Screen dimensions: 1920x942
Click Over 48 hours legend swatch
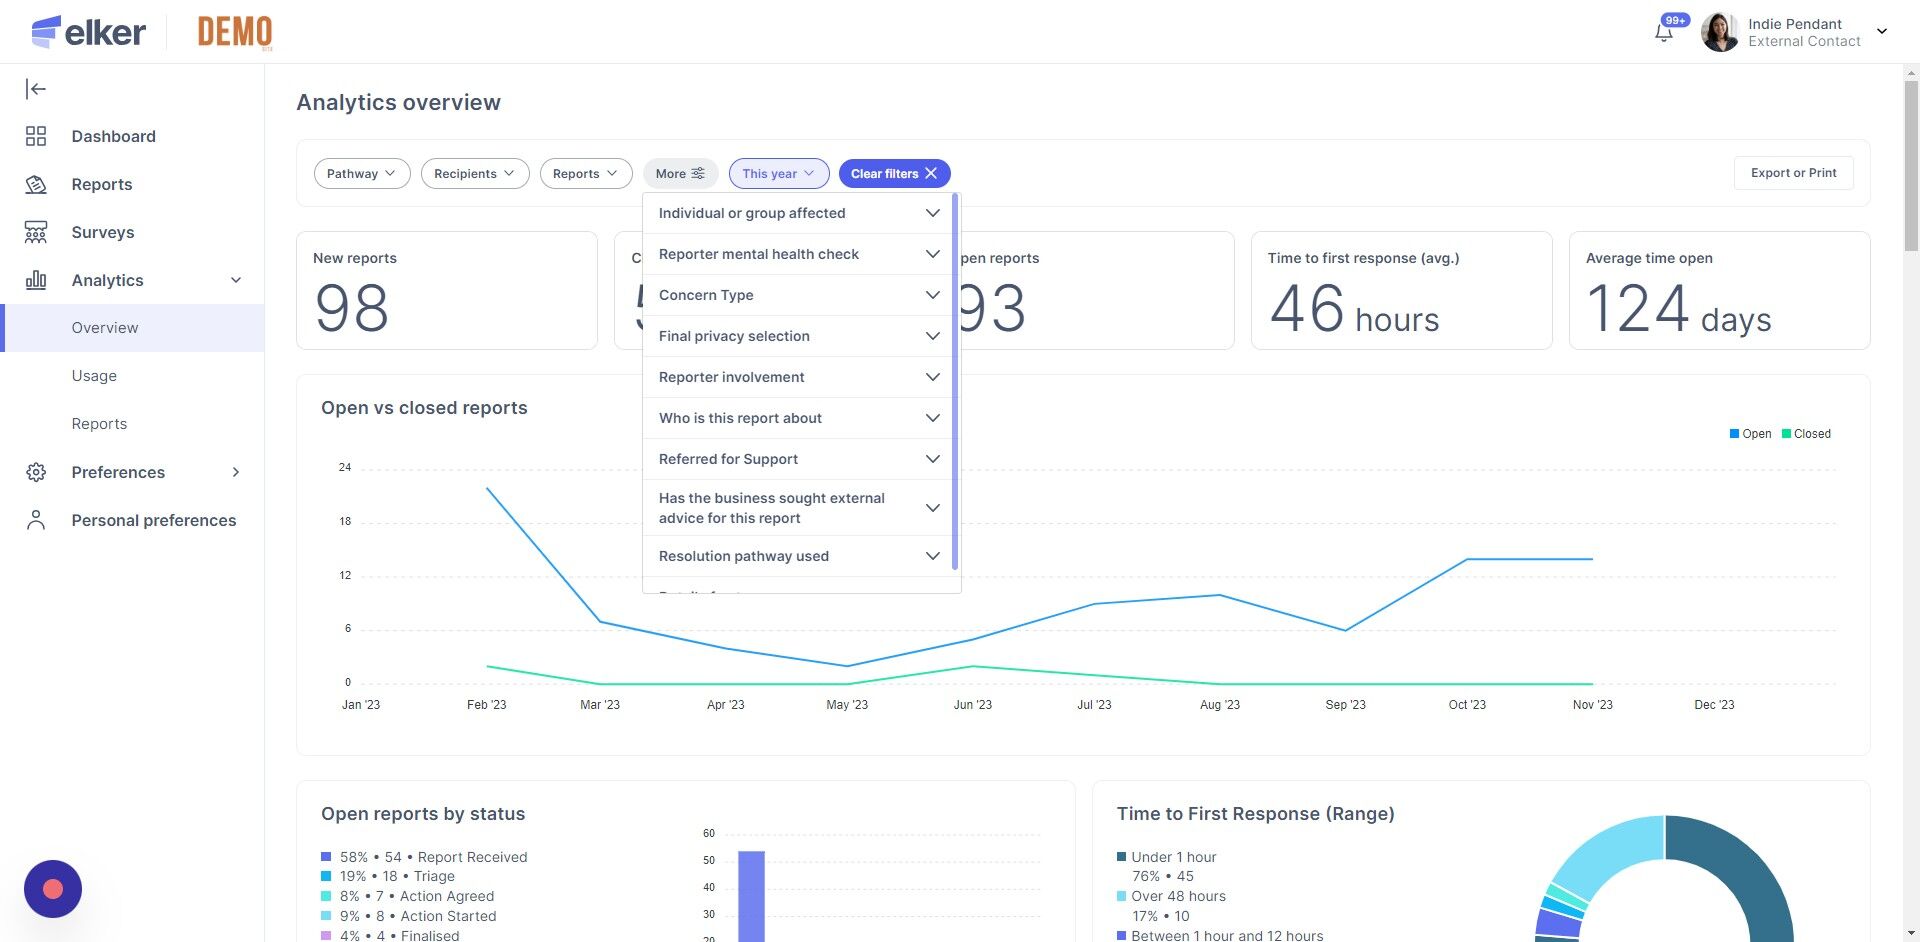click(x=1122, y=896)
